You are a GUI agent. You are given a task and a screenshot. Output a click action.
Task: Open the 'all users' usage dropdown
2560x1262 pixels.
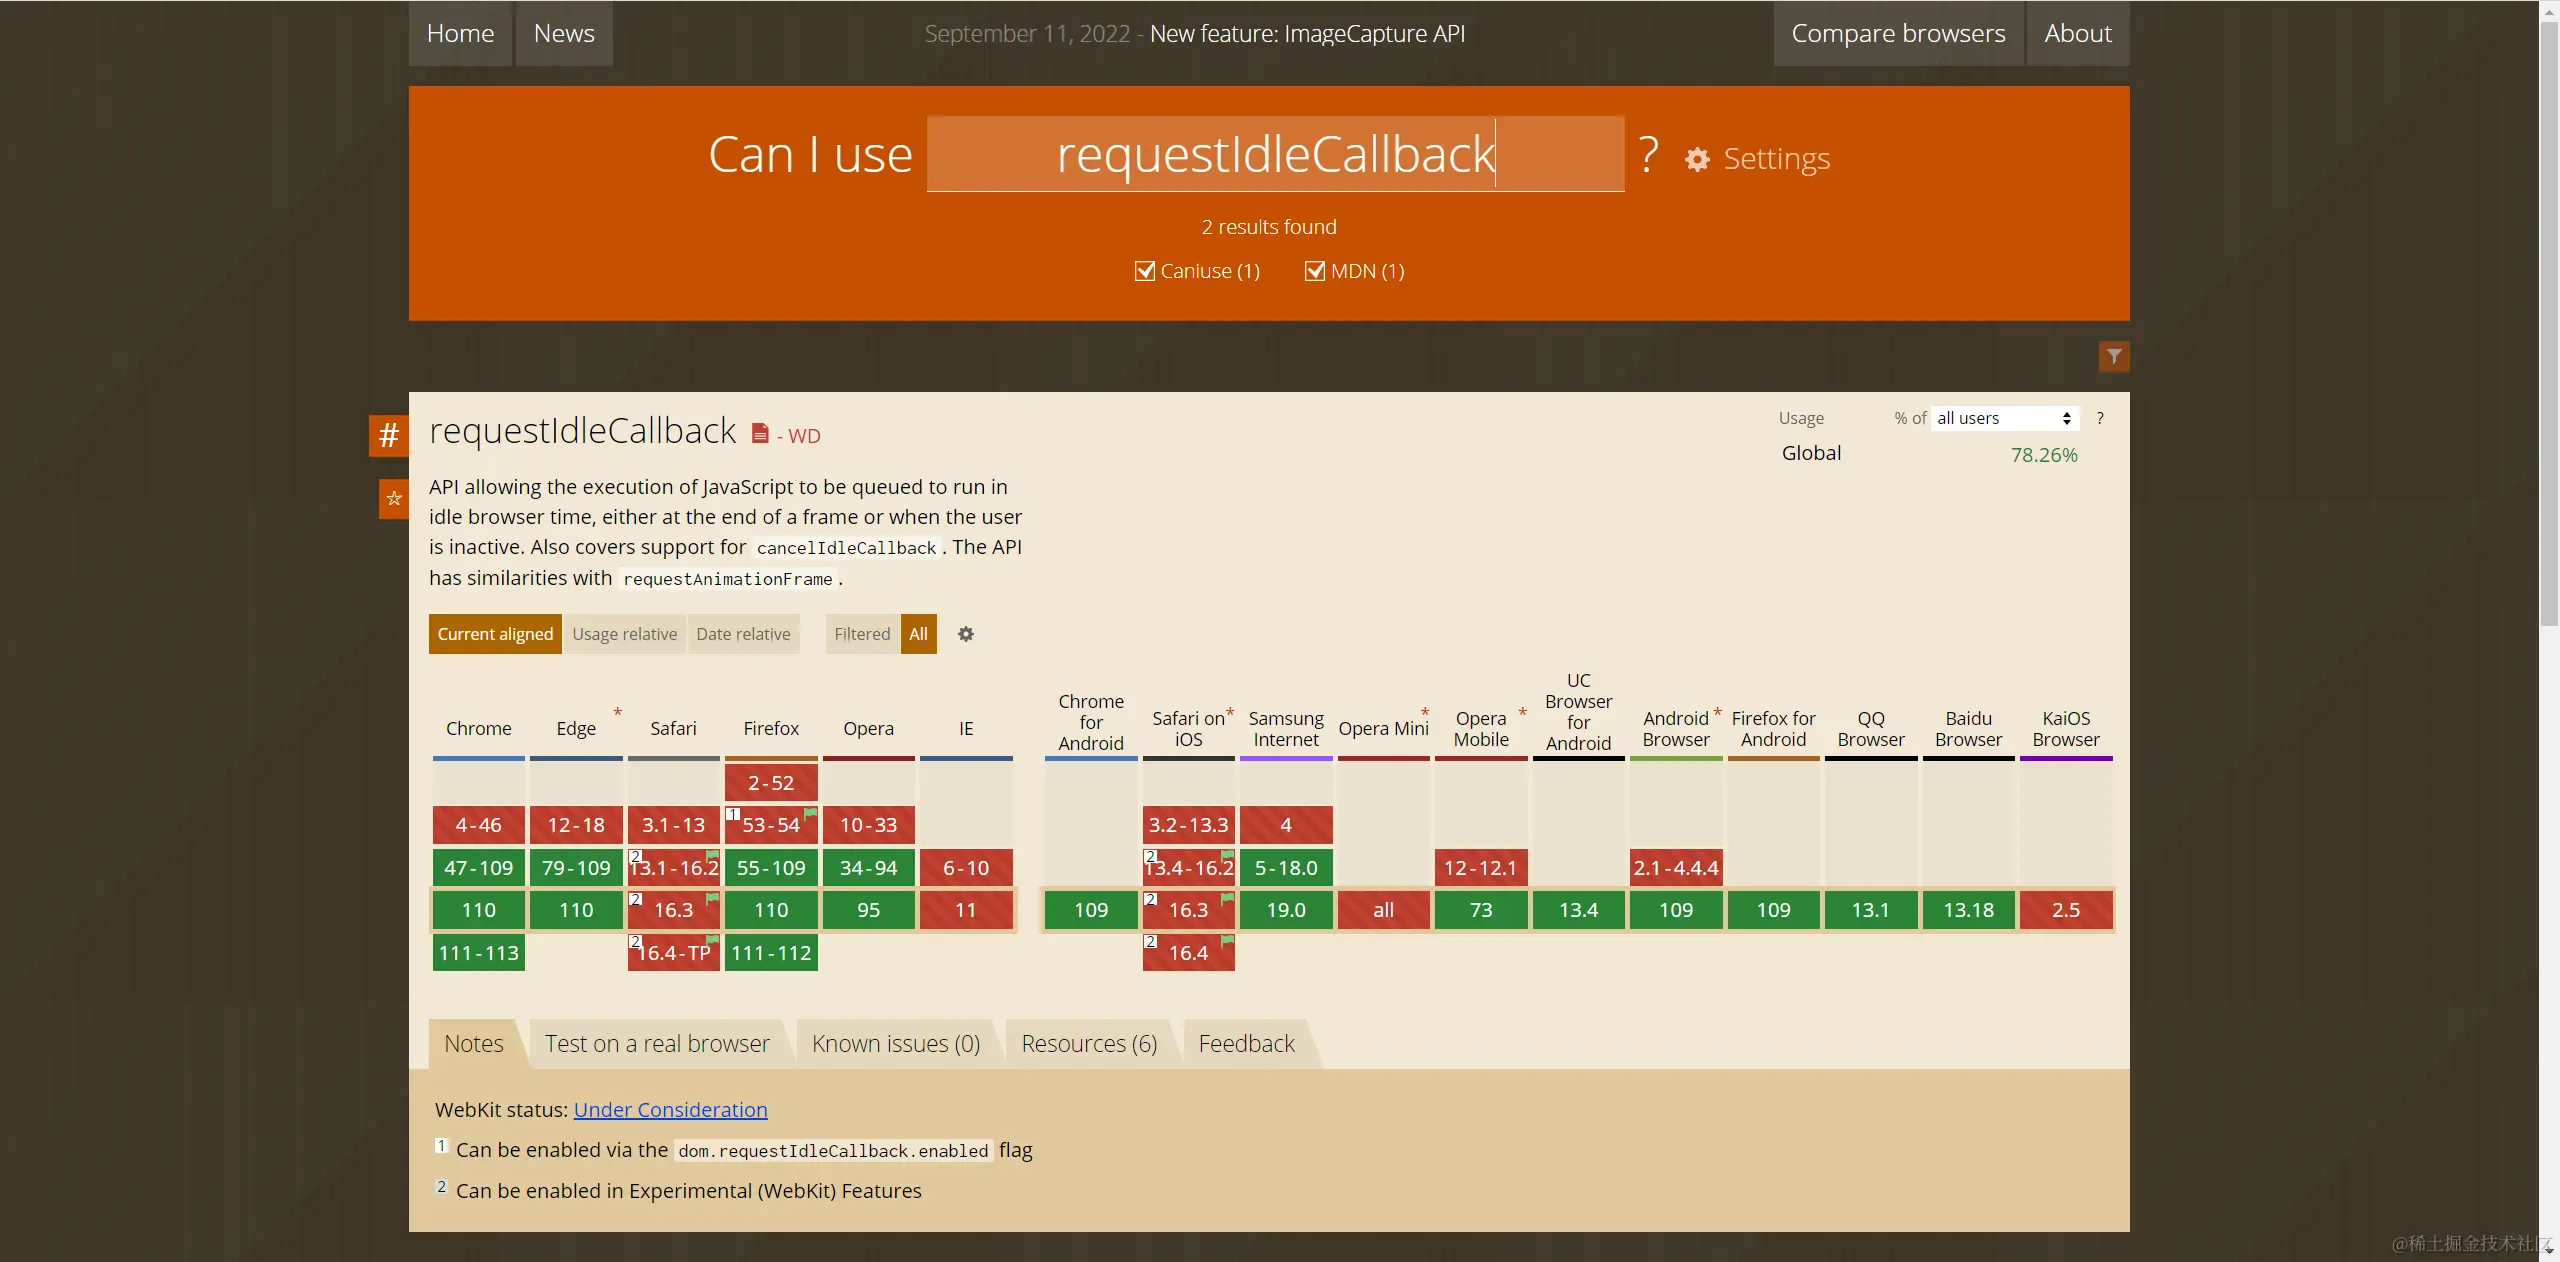pyautogui.click(x=2003, y=418)
